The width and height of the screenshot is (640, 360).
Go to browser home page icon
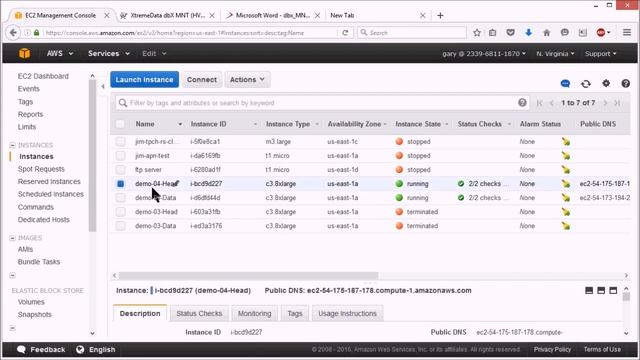(547, 33)
